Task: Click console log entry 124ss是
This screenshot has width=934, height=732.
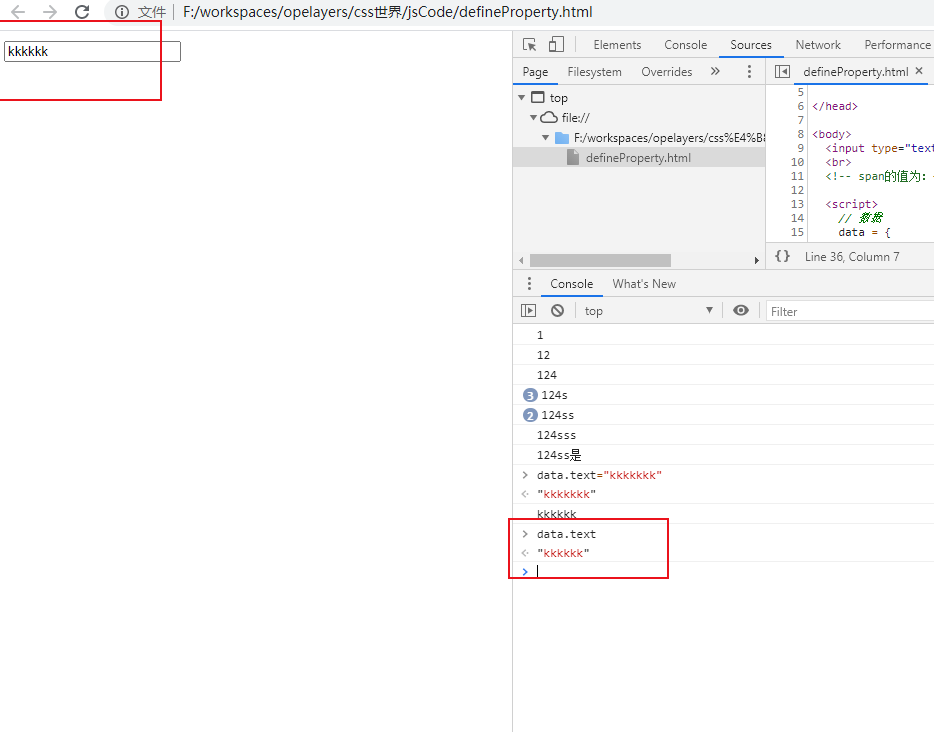Action: coord(559,455)
